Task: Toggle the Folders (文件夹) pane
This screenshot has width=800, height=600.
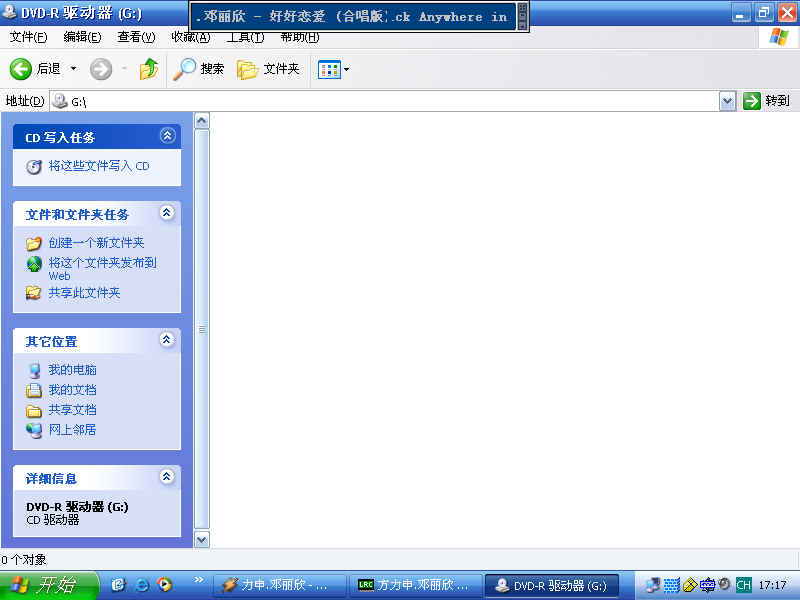Action: coord(268,69)
